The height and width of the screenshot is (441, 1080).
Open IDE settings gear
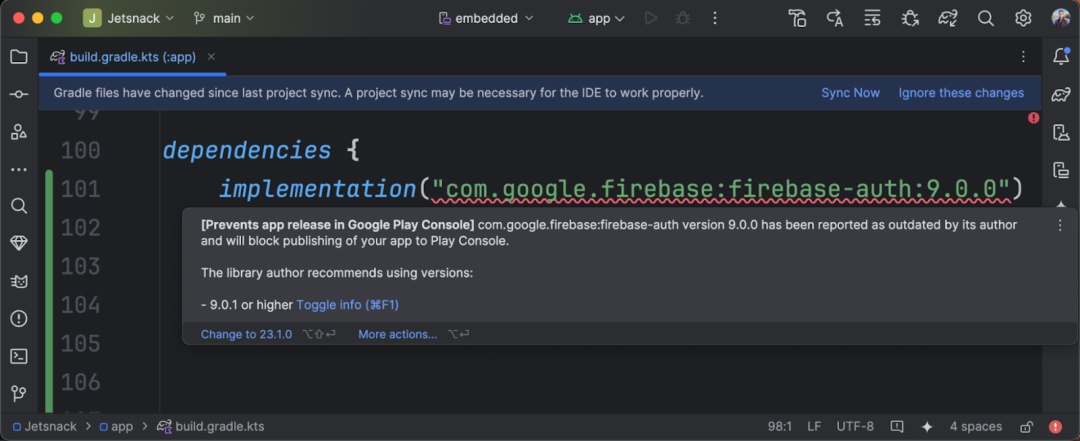[x=1023, y=18]
